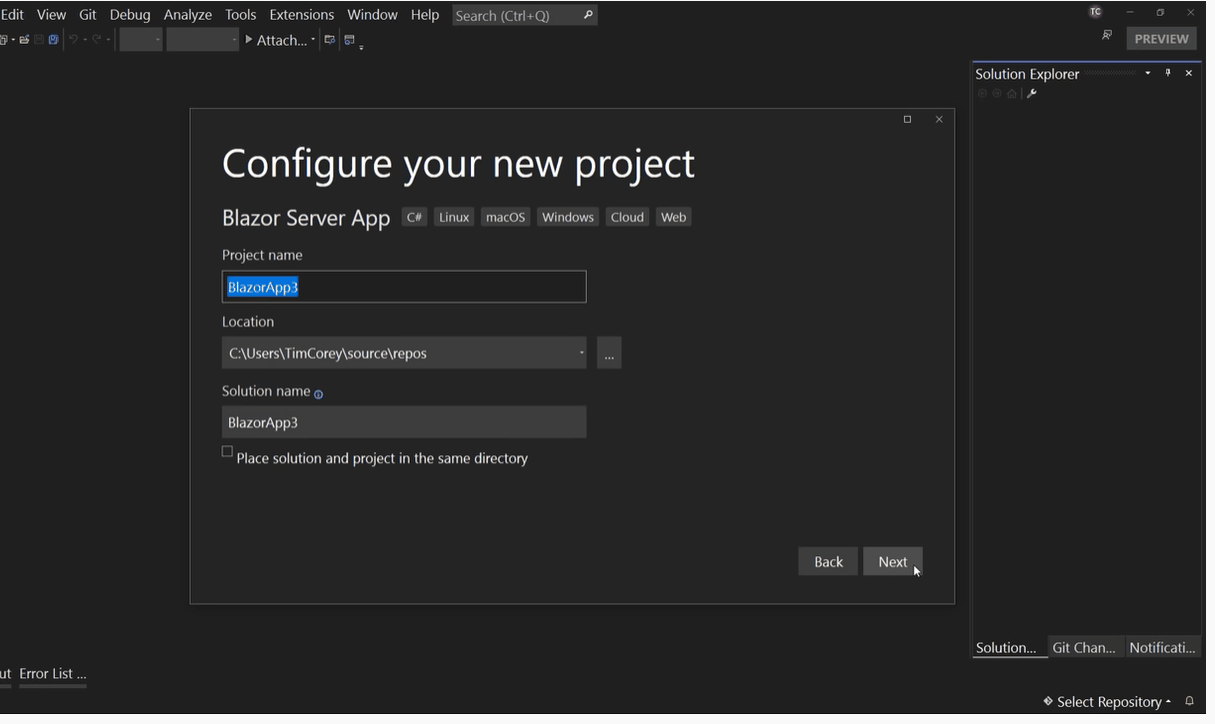Expand the Location path dropdown
Viewport: 1215px width, 724px height.
coord(581,353)
